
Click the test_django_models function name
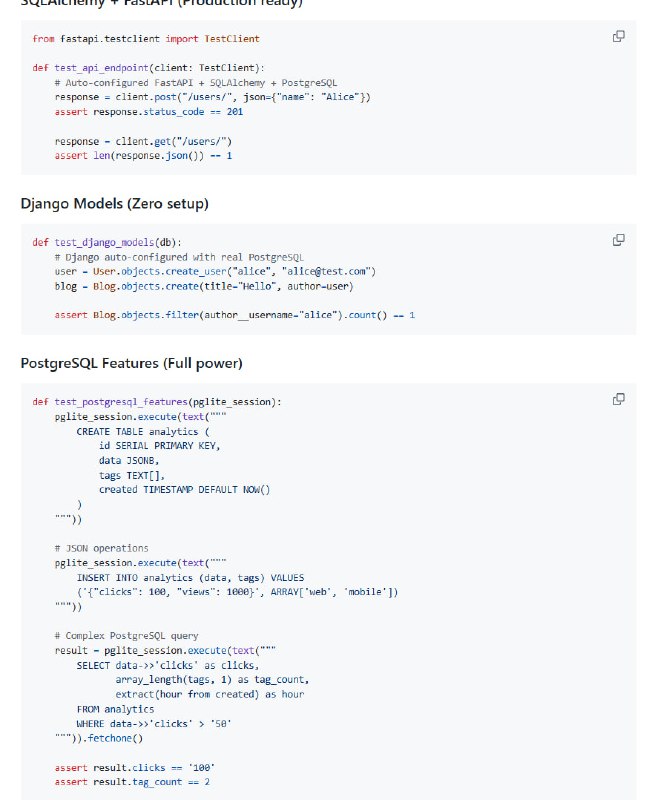tap(104, 242)
